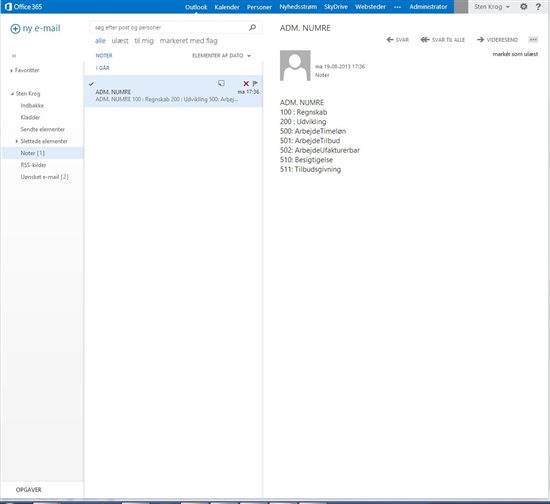The width and height of the screenshot is (550, 504).
Task: Collapse the folder pane with double chevron
Action: [x=14, y=56]
